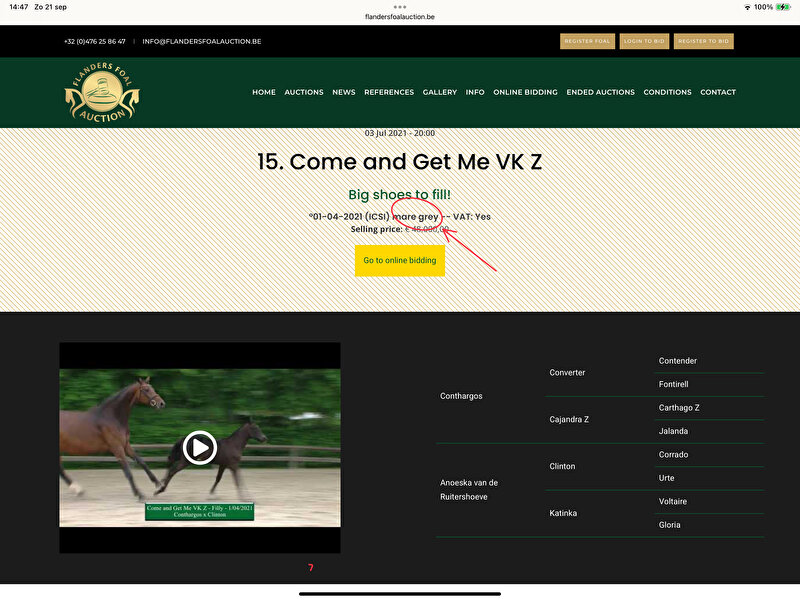Tap the three-dot multitasking icon
This screenshot has width=800, height=600.
pos(400,7)
